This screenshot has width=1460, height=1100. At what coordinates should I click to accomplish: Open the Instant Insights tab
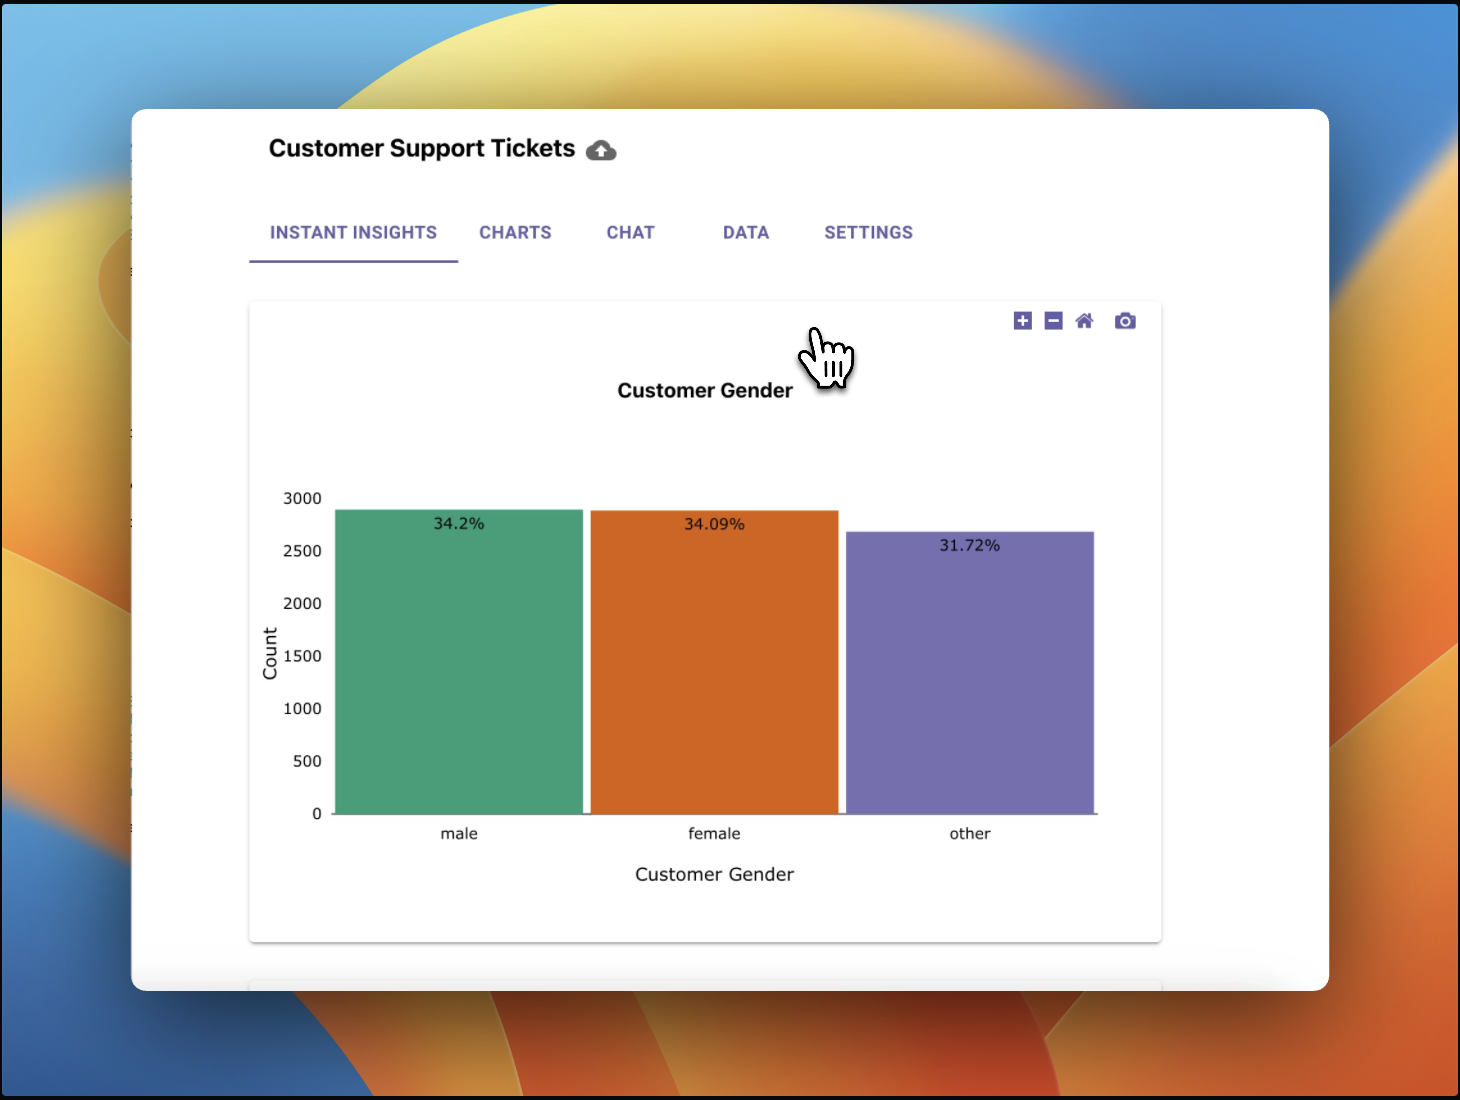pyautogui.click(x=353, y=233)
